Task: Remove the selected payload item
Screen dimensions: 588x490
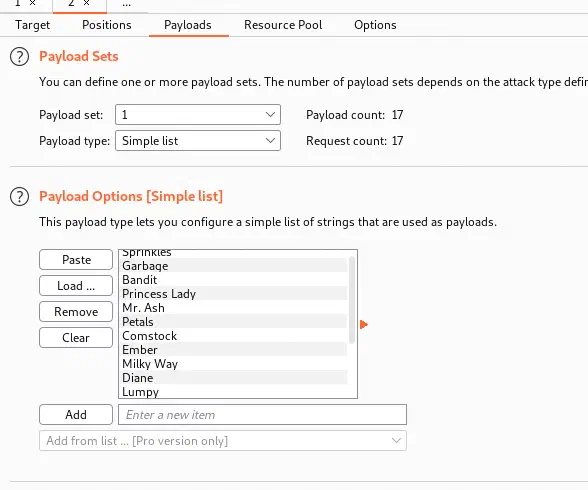Action: [76, 312]
